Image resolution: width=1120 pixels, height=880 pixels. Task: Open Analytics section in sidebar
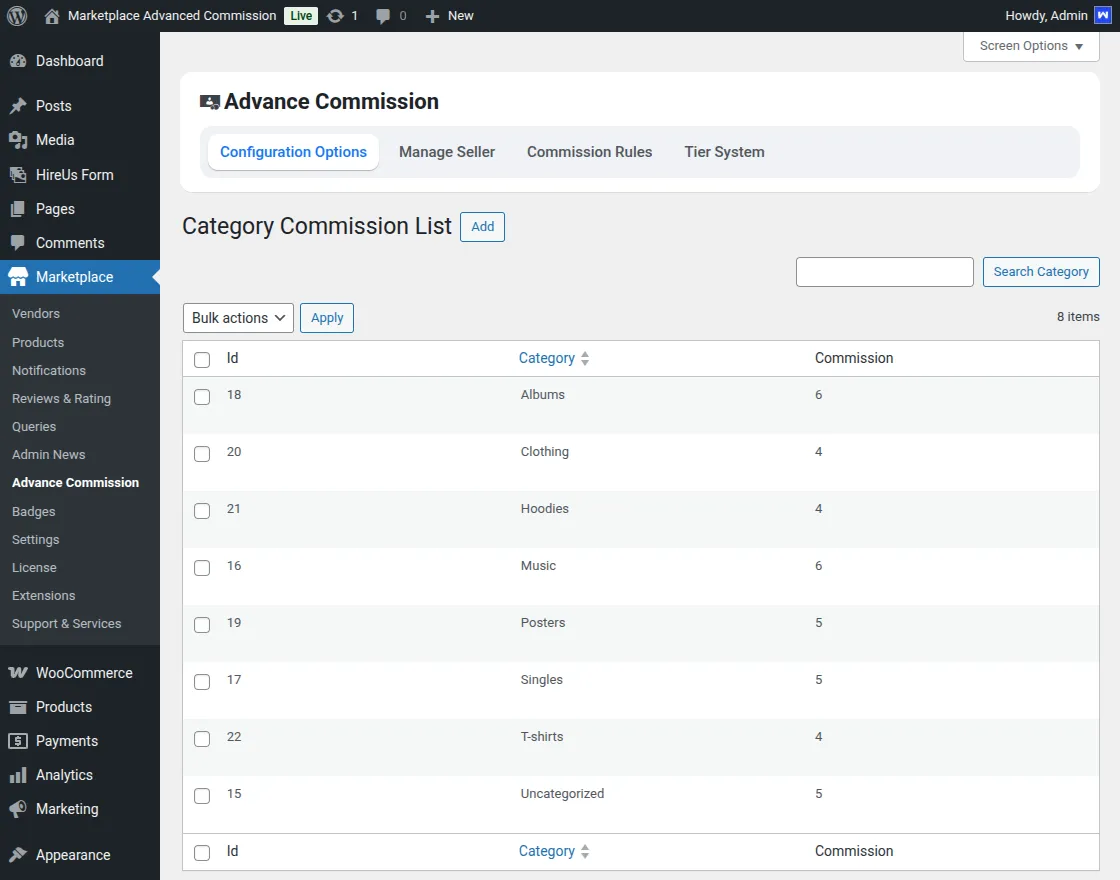tap(64, 775)
